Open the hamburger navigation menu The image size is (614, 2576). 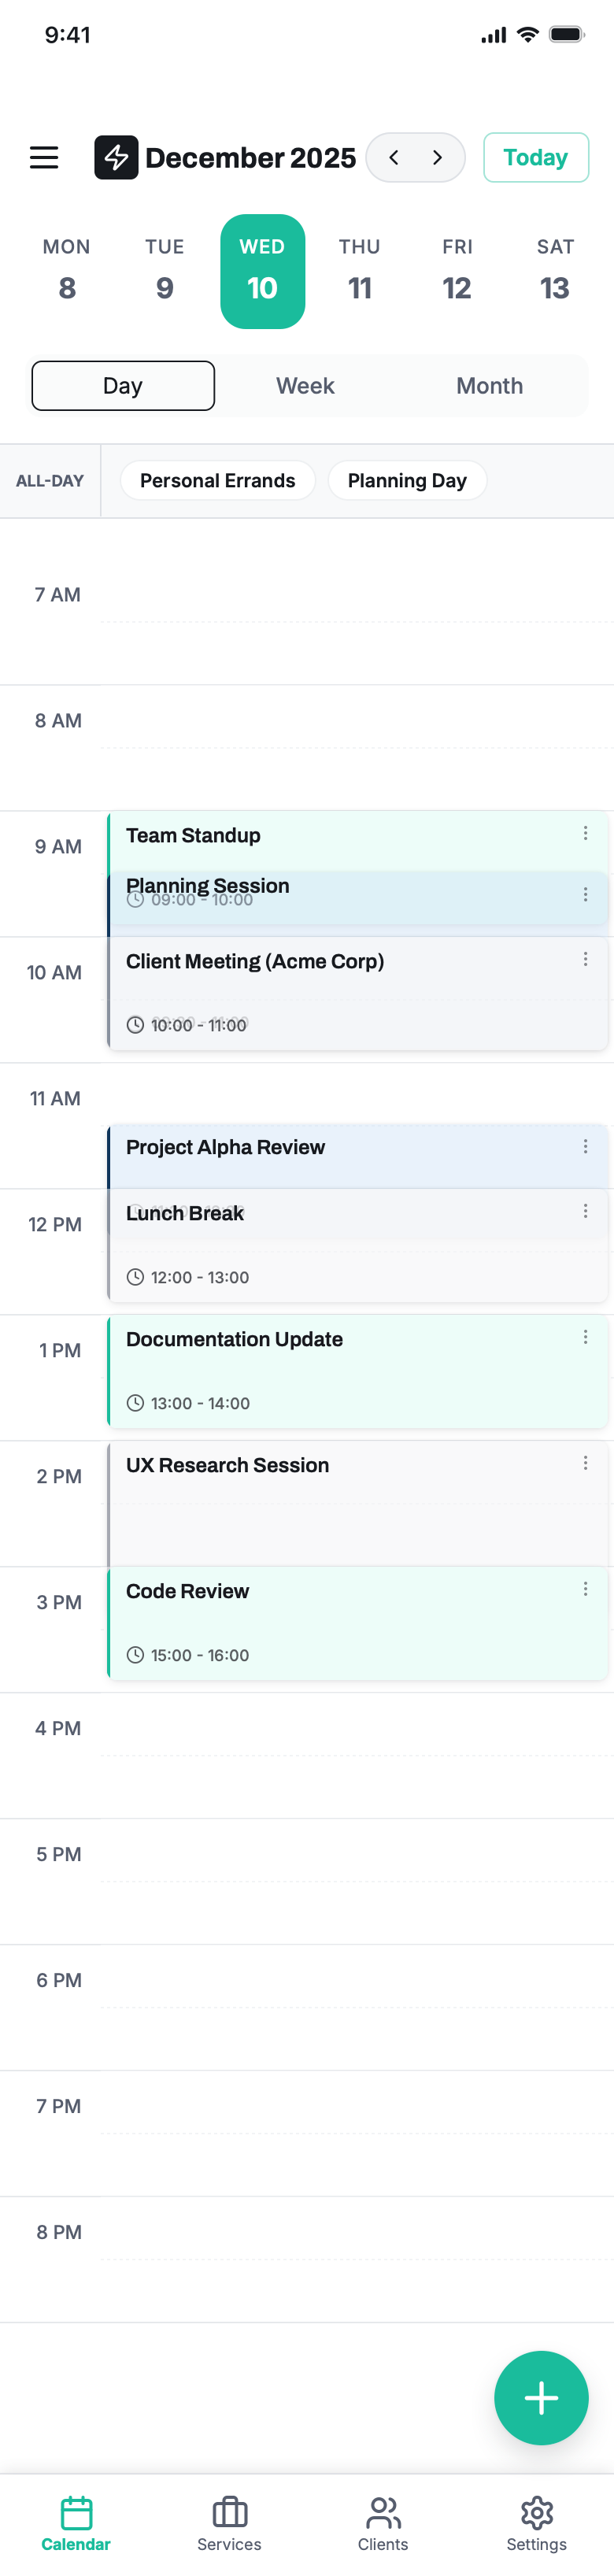44,157
